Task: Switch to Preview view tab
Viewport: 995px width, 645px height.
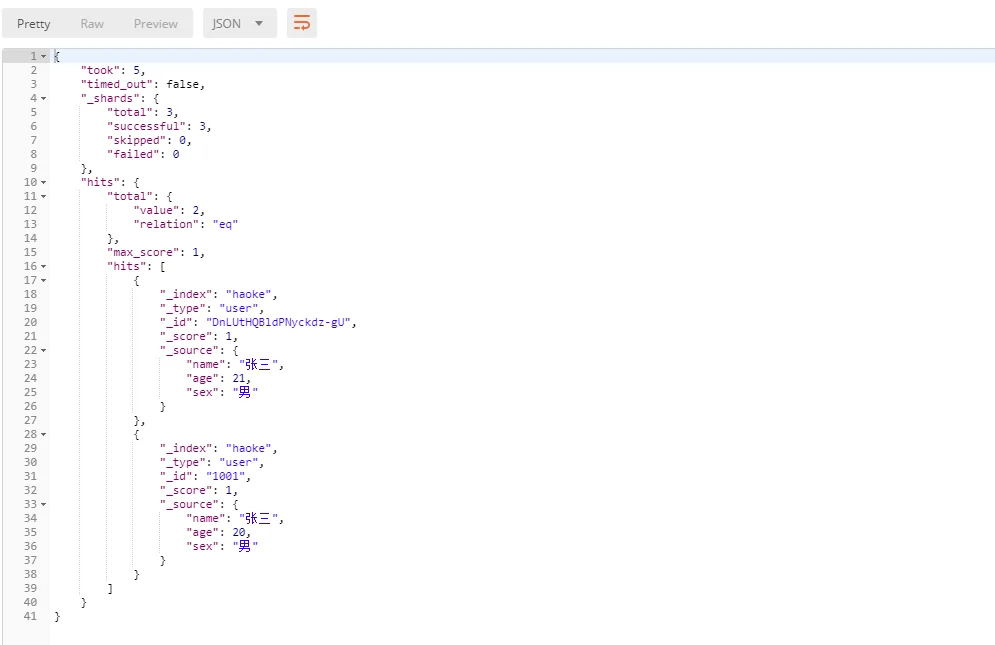Action: 155,23
